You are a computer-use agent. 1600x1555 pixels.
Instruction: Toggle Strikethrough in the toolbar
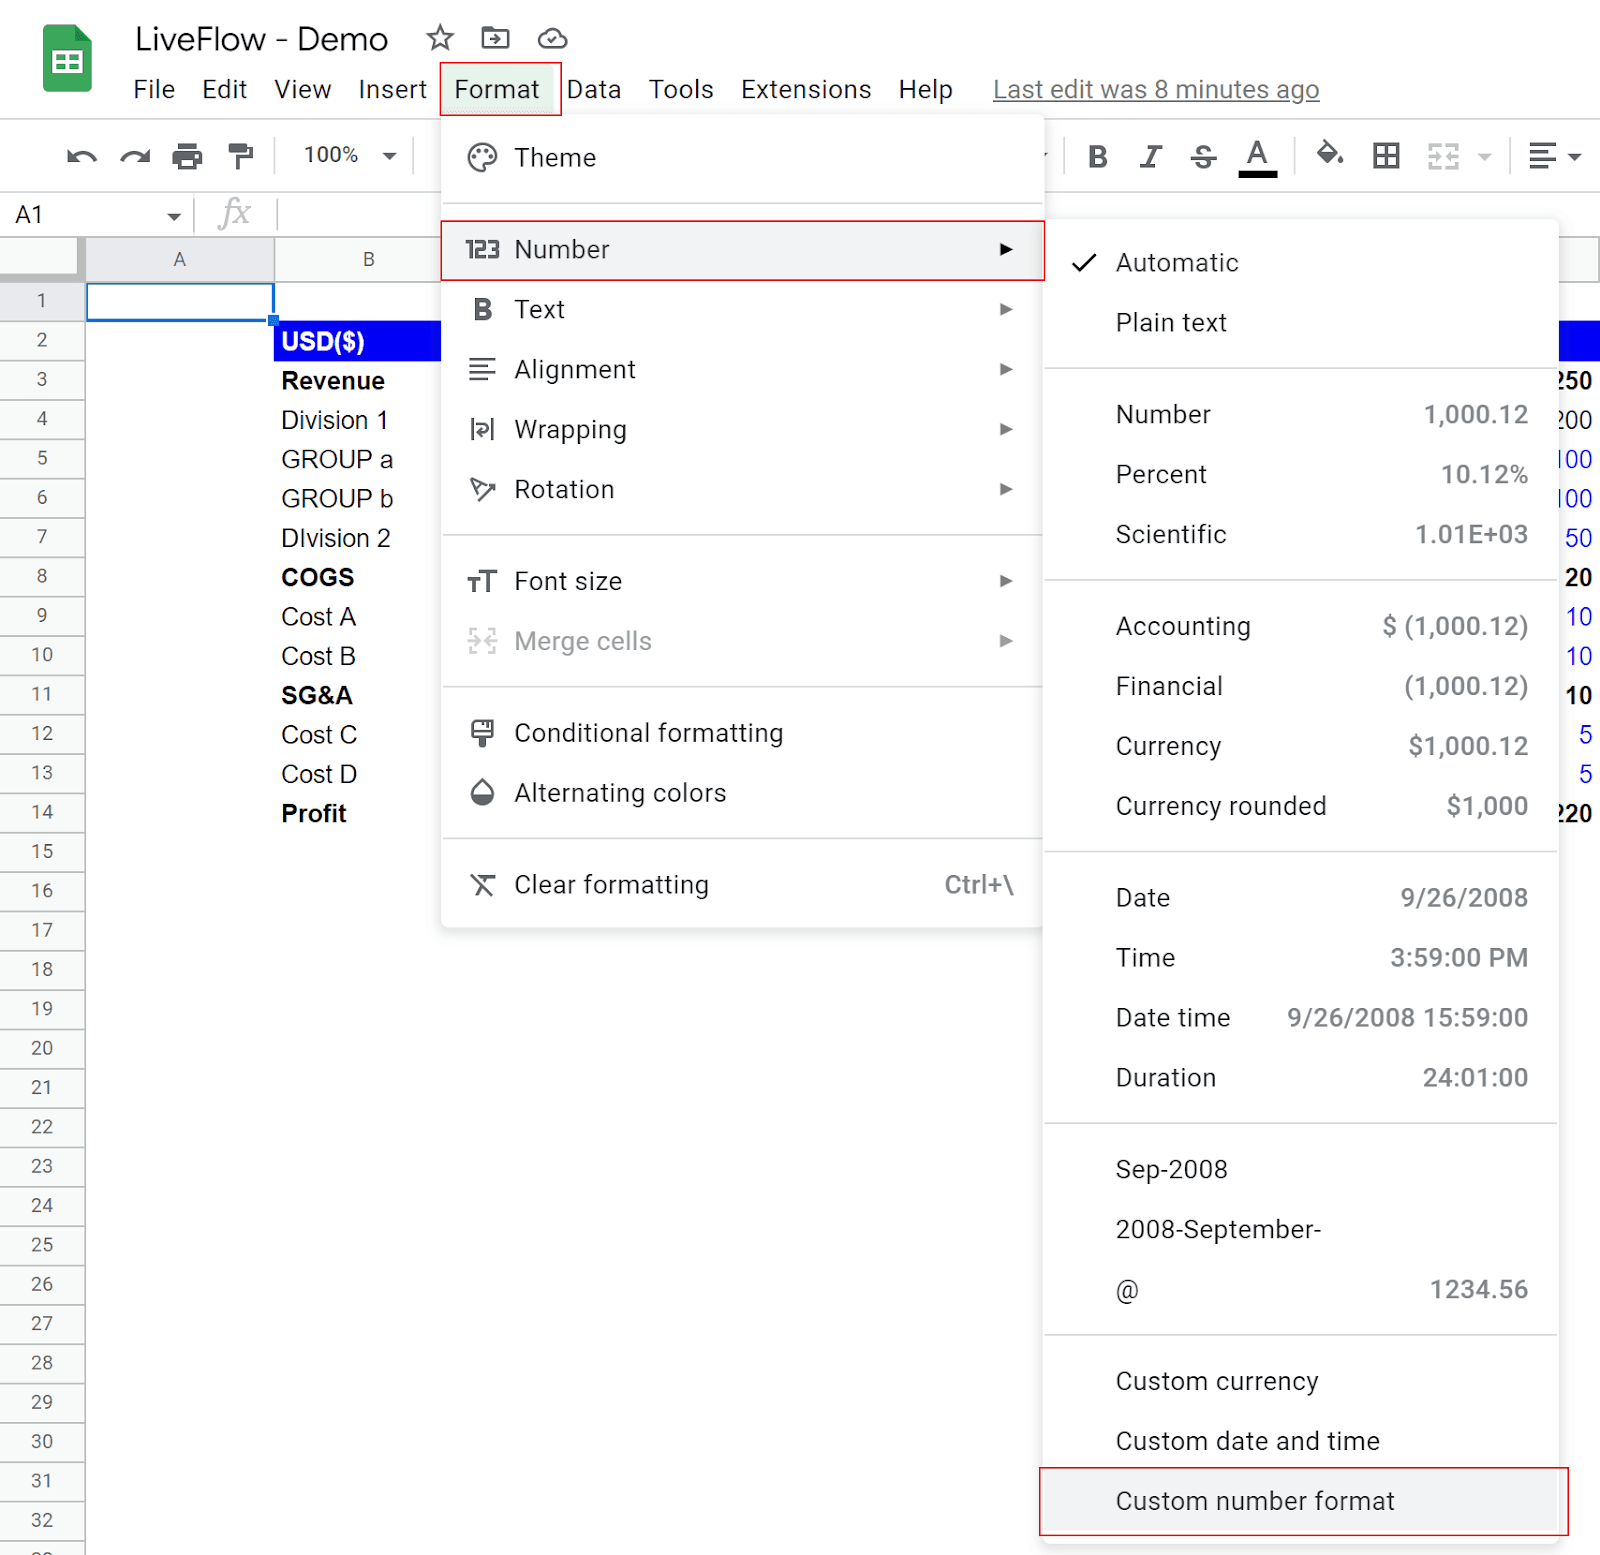(x=1203, y=156)
